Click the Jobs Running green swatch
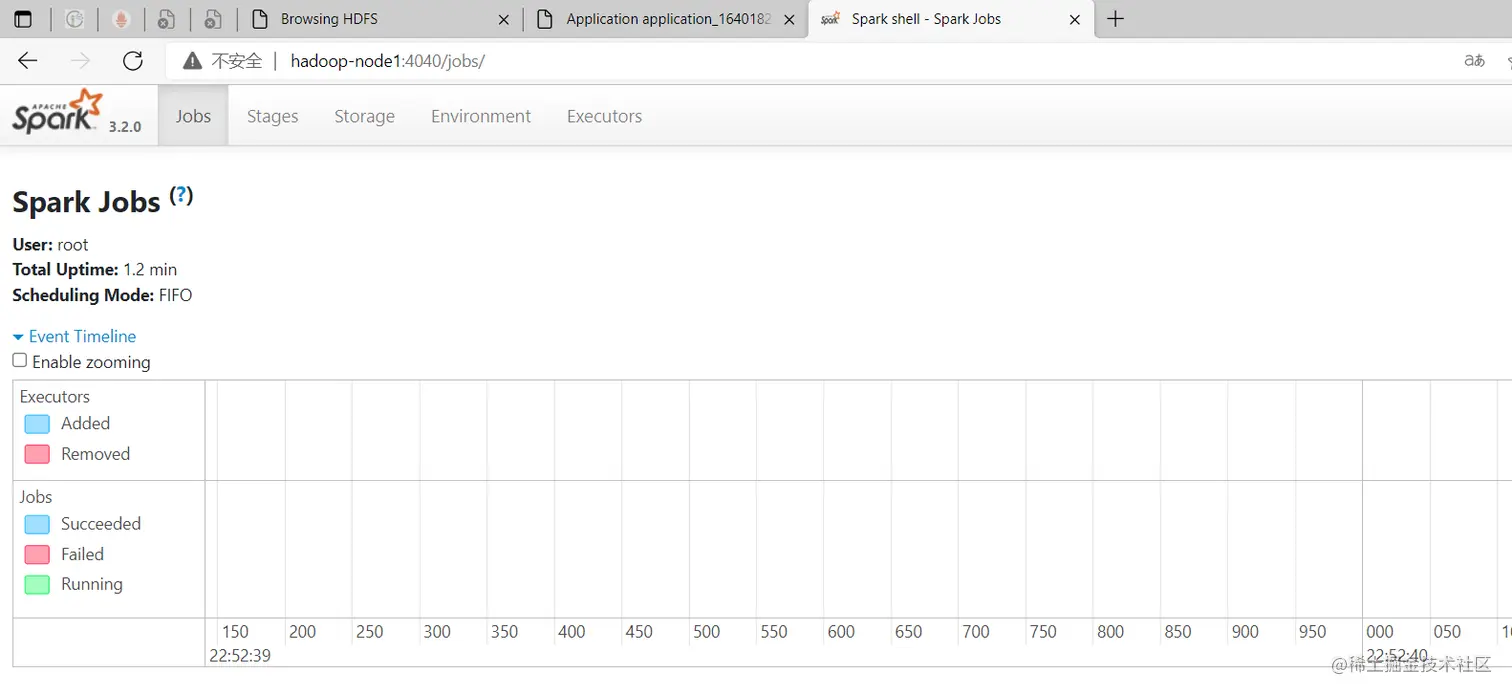This screenshot has height=695, width=1512. (x=37, y=584)
